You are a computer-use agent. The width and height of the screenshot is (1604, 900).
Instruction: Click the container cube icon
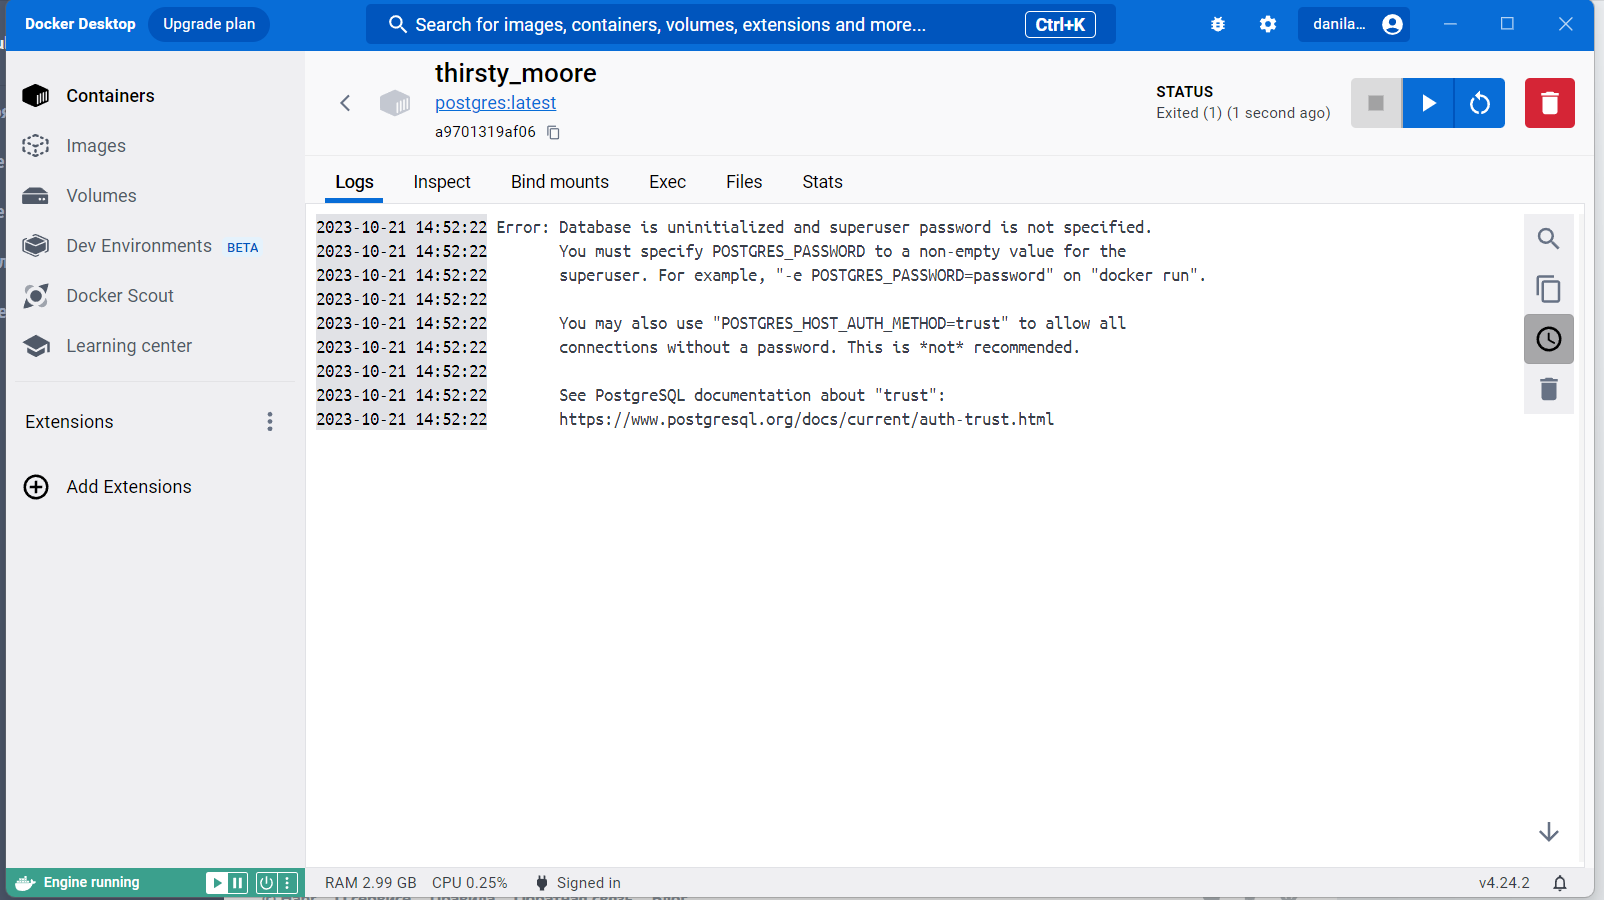pos(395,102)
